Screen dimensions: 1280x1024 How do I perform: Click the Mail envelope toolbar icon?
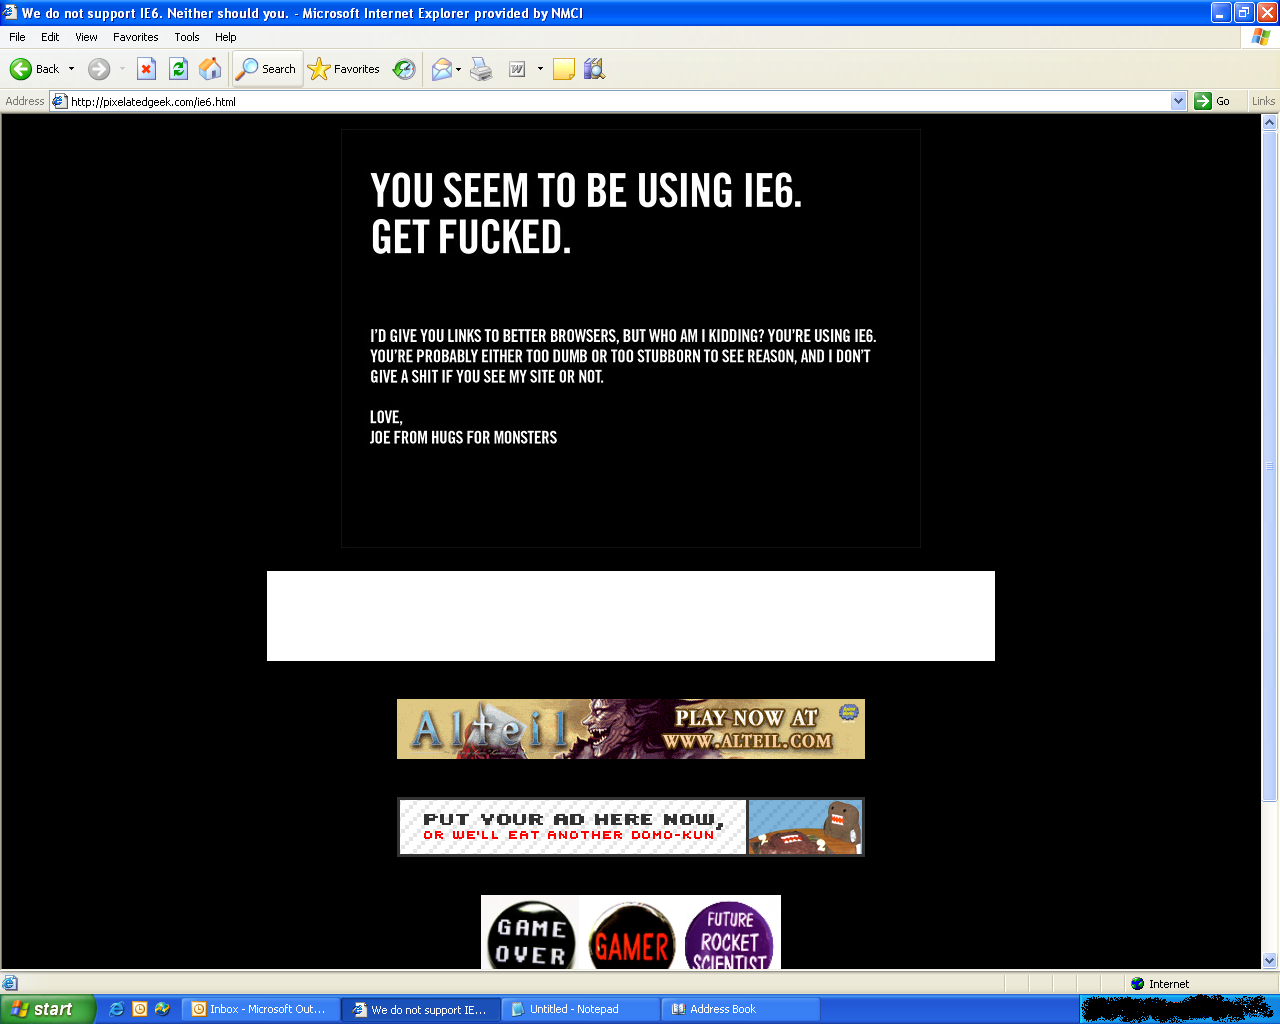[x=441, y=69]
